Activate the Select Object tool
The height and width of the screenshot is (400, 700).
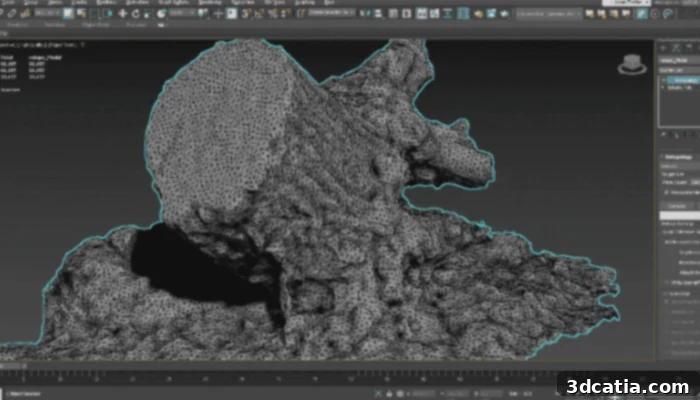68,13
